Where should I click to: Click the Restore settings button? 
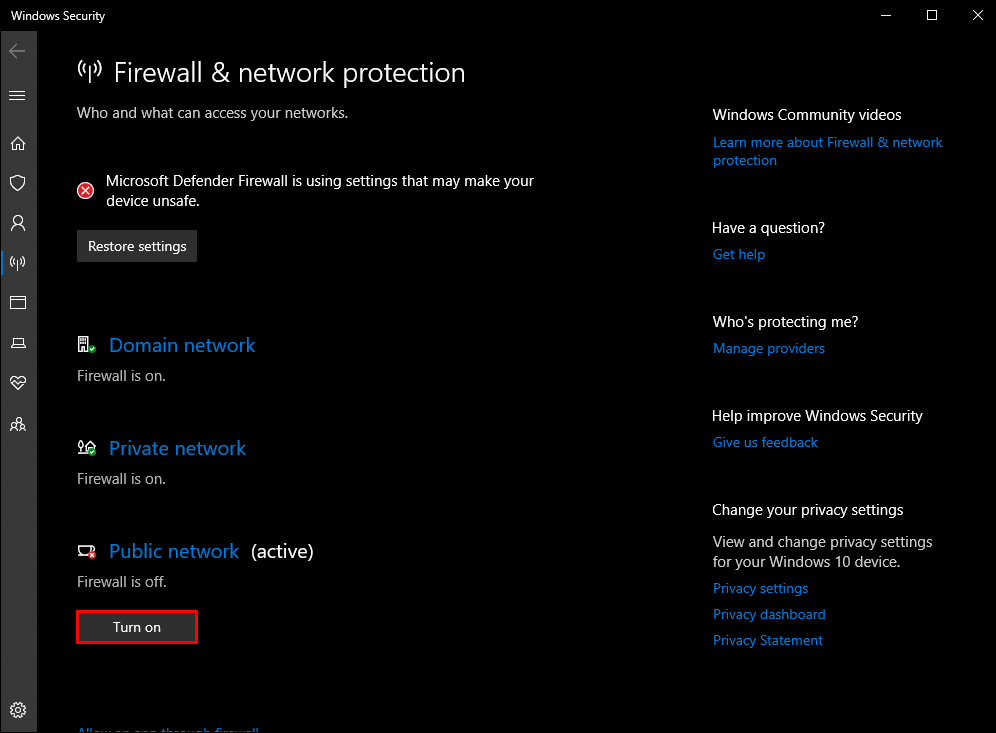click(x=137, y=246)
